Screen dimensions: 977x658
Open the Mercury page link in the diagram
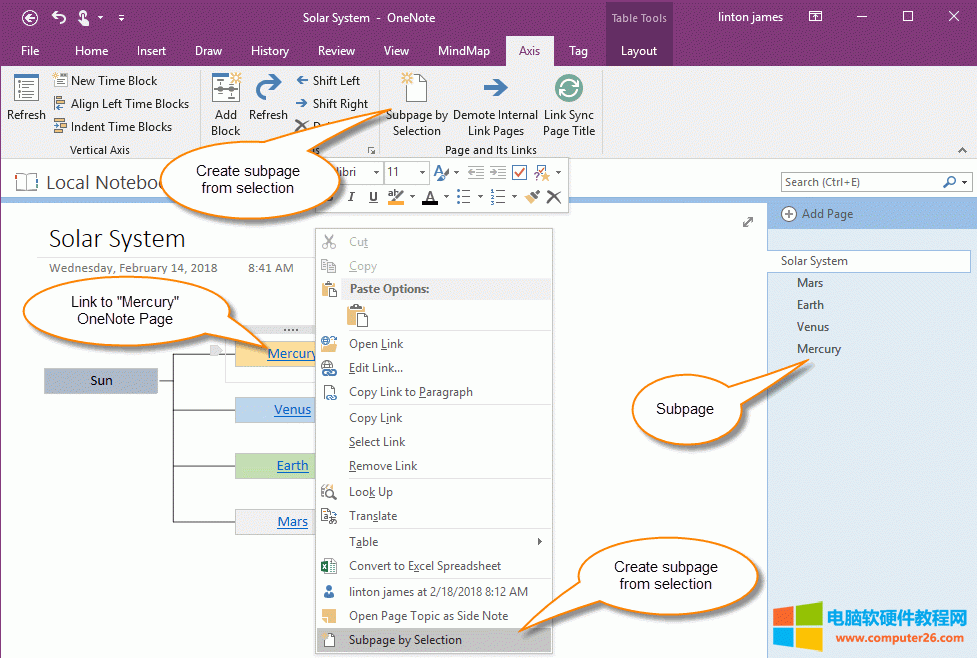click(291, 352)
